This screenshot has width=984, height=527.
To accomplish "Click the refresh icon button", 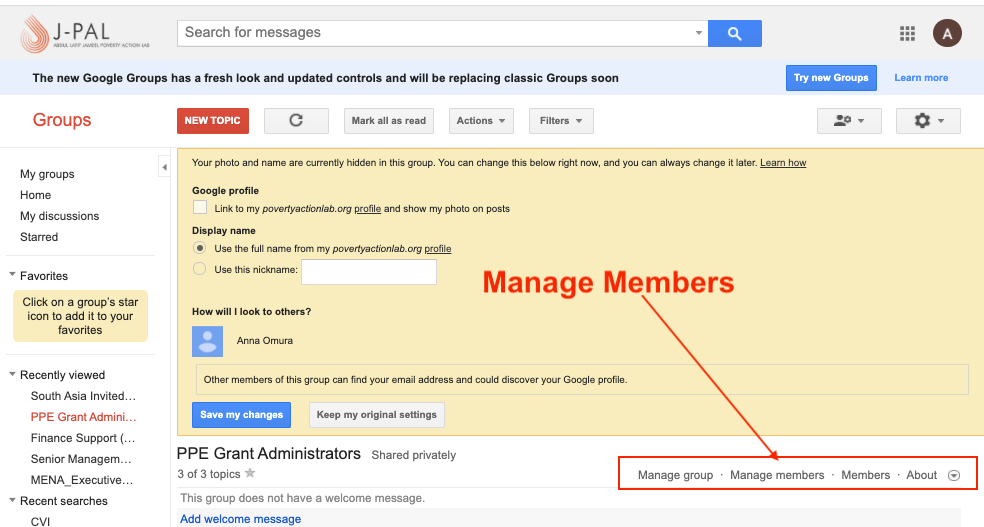I will tap(296, 120).
